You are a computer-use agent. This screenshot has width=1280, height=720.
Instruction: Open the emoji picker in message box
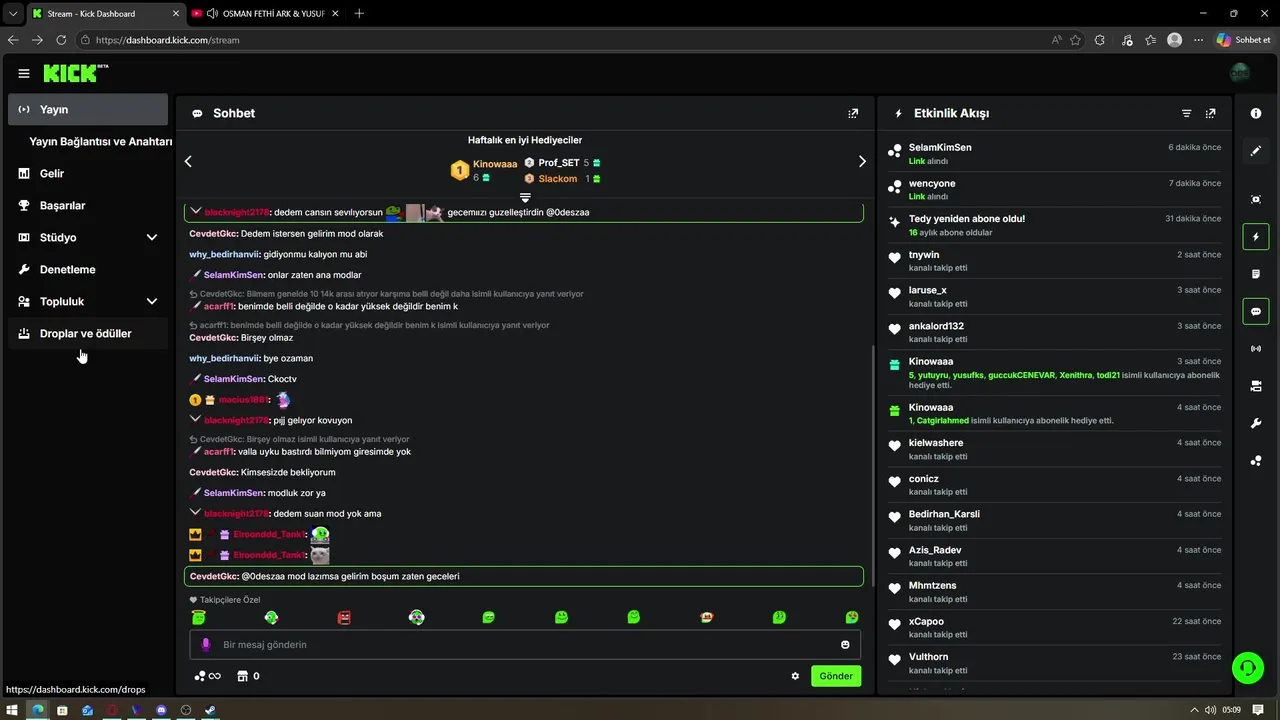pyautogui.click(x=845, y=645)
